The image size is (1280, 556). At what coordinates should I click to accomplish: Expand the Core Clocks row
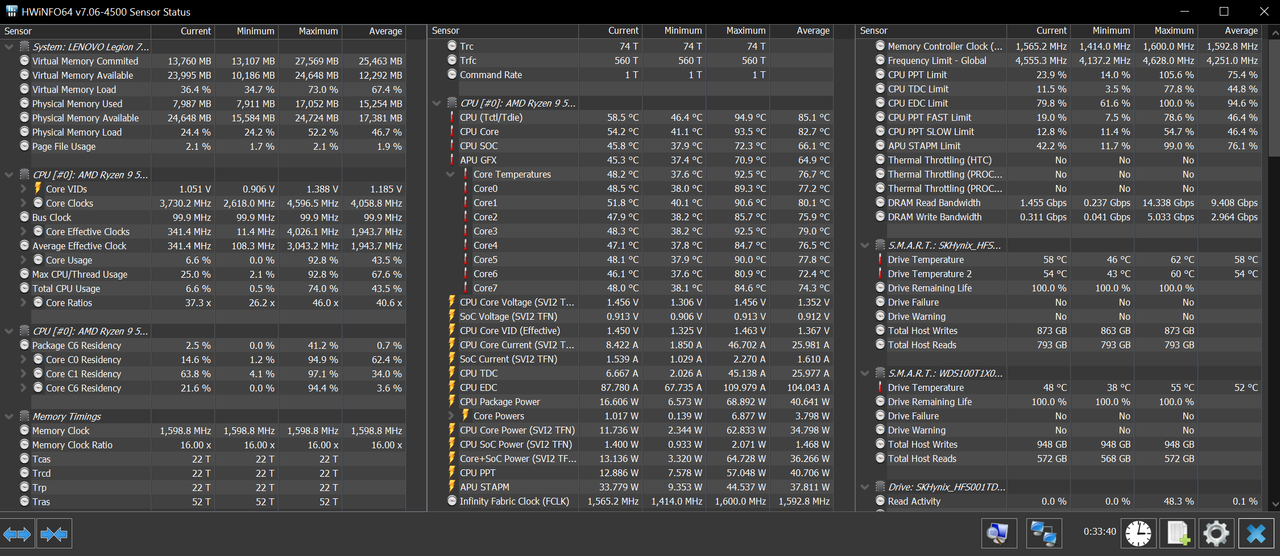click(24, 203)
